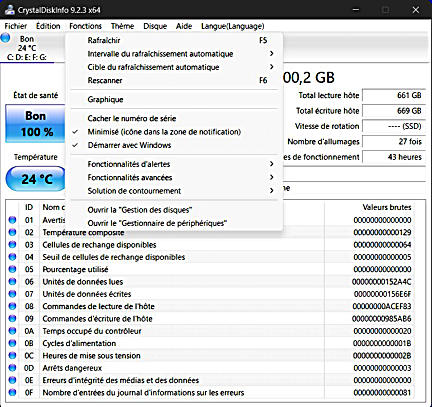Click the status orb for Temps occupé du contrôleur
The image size is (432, 407).
(12, 331)
